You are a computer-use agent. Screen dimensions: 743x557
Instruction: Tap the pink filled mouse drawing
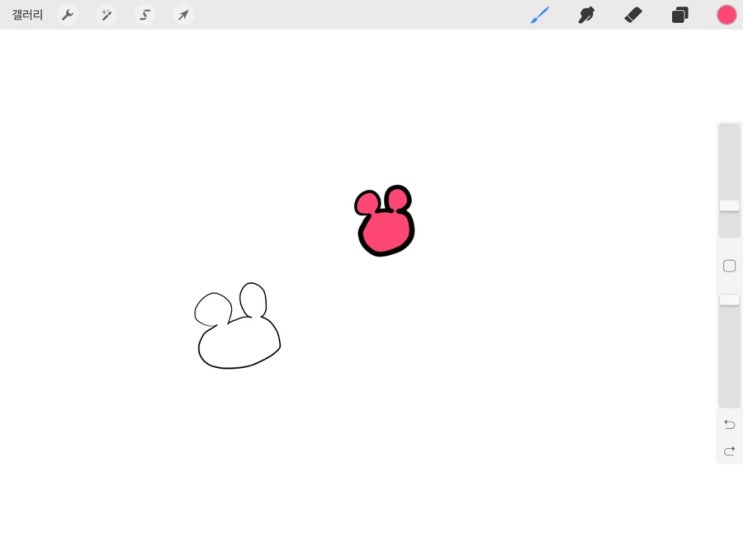click(385, 221)
